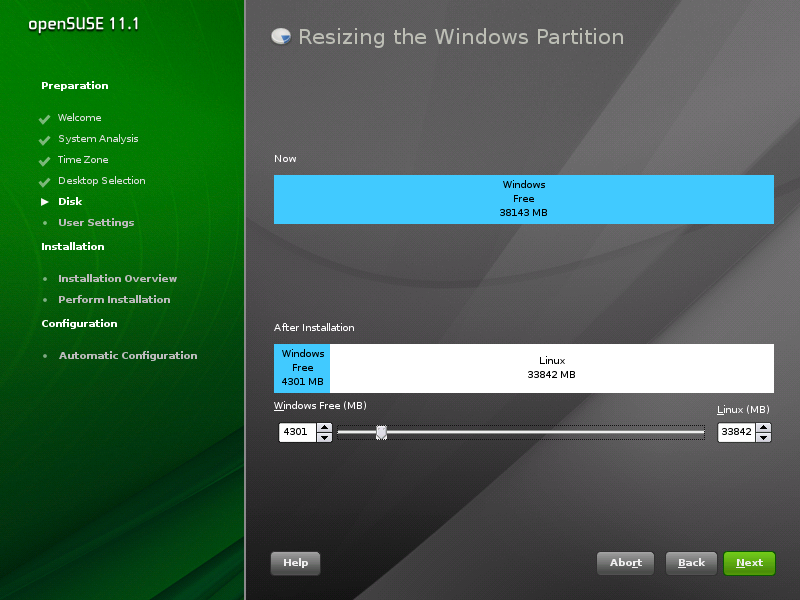Image resolution: width=800 pixels, height=600 pixels.
Task: Select the User Settings step
Action: pyautogui.click(x=96, y=222)
